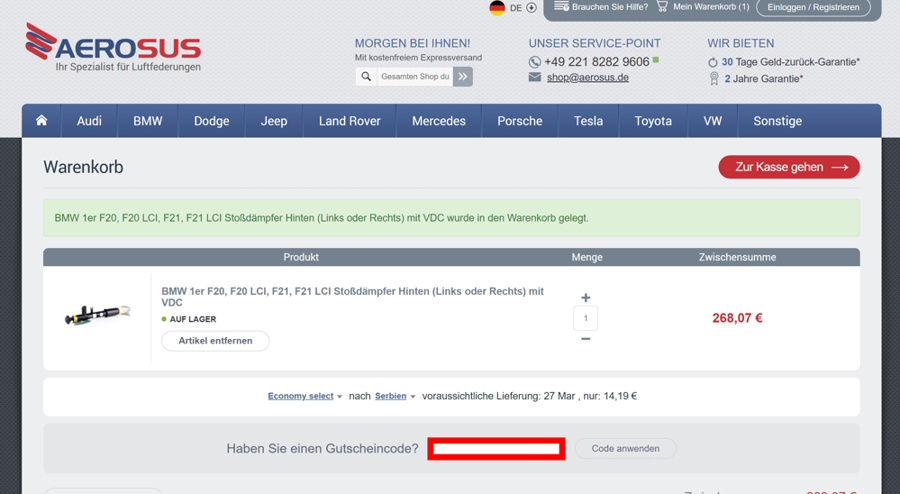This screenshot has width=900, height=494.
Task: Decrease quantity with minus icon
Action: coord(585,339)
